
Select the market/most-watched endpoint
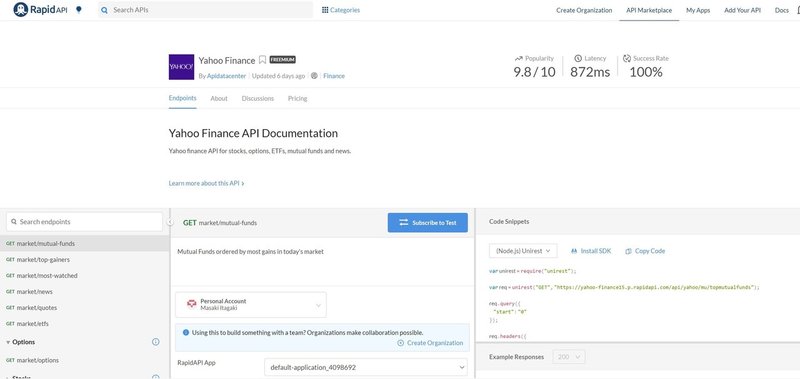coord(84,275)
